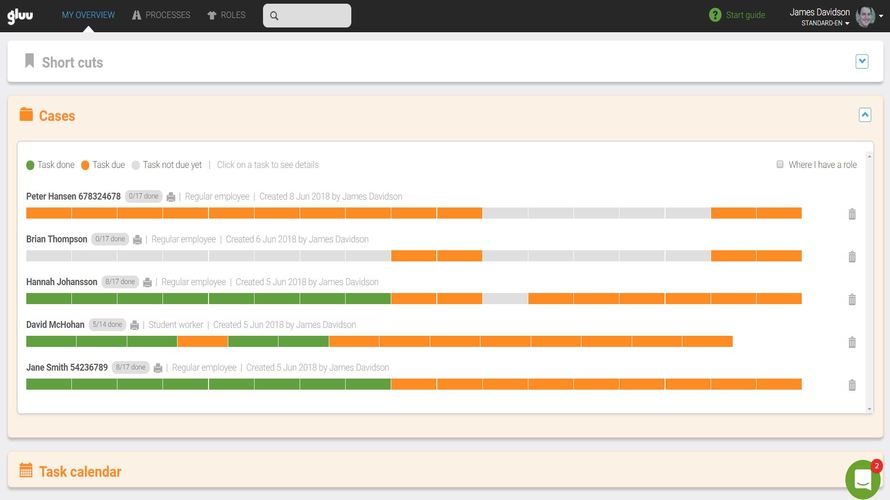Image resolution: width=890 pixels, height=500 pixels.
Task: Delete the Hannah Johansson case
Action: point(852,299)
